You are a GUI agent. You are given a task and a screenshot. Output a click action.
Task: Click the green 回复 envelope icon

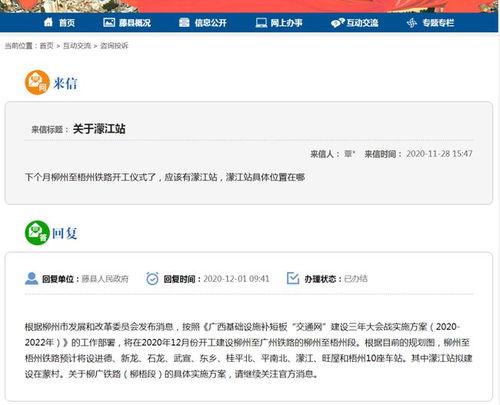pyautogui.click(x=37, y=233)
